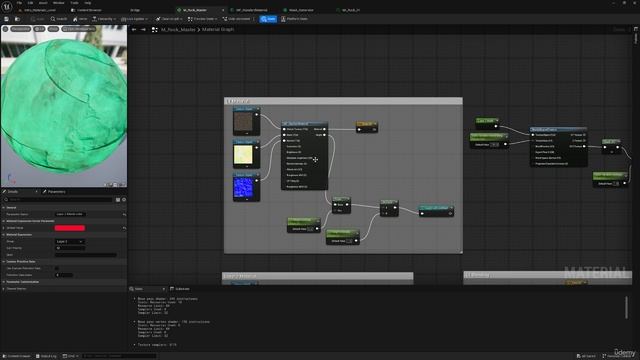Image resolution: width=640 pixels, height=360 pixels.
Task: Navigate back with graph left arrow
Action: 134,29
